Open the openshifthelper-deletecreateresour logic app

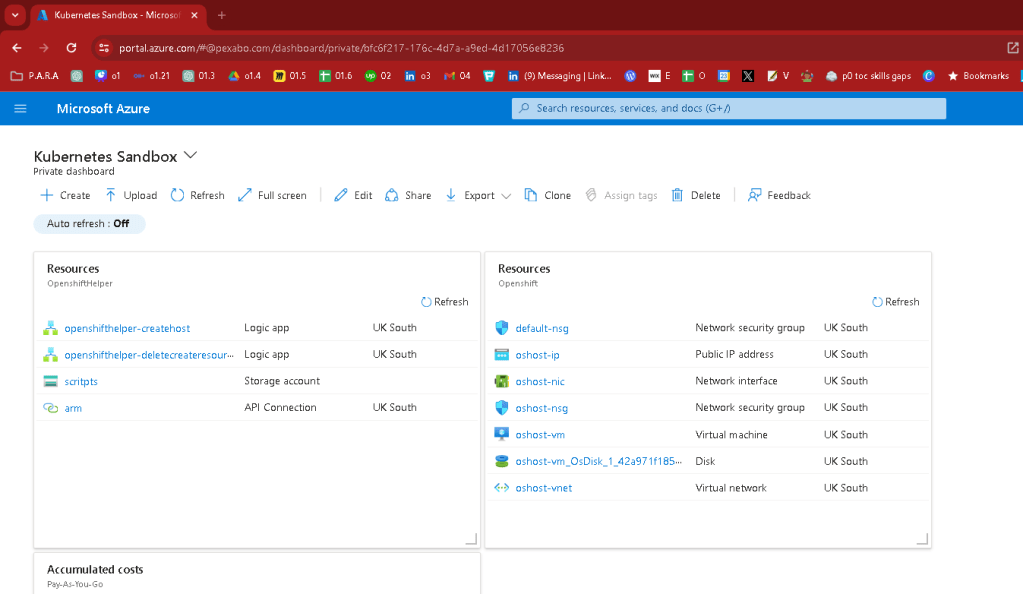[x=149, y=355]
